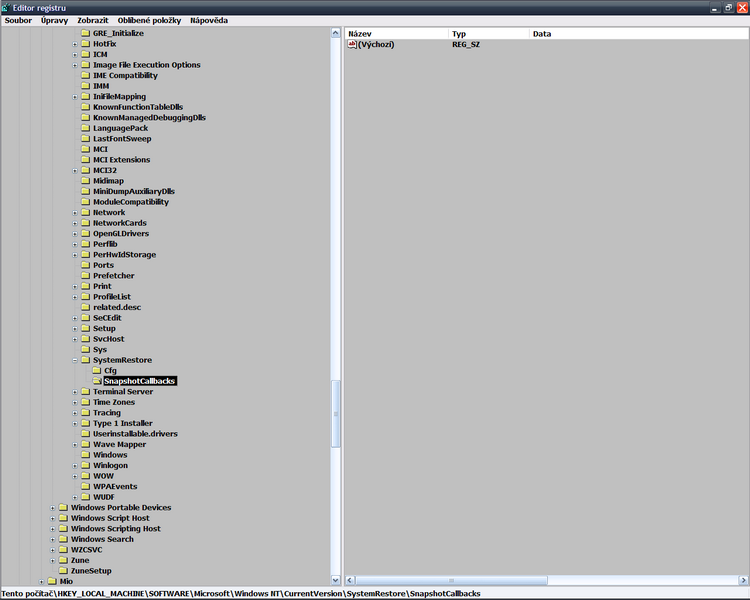Click values pane scroll right arrow
Screen dimensions: 750x600
pyautogui.click(x=743, y=580)
